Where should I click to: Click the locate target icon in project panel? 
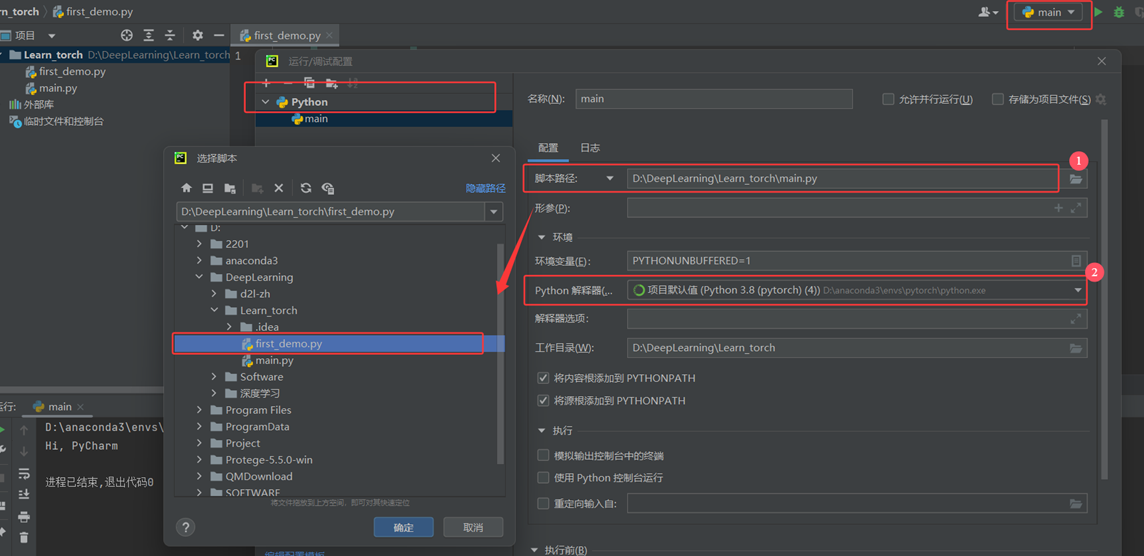point(127,35)
